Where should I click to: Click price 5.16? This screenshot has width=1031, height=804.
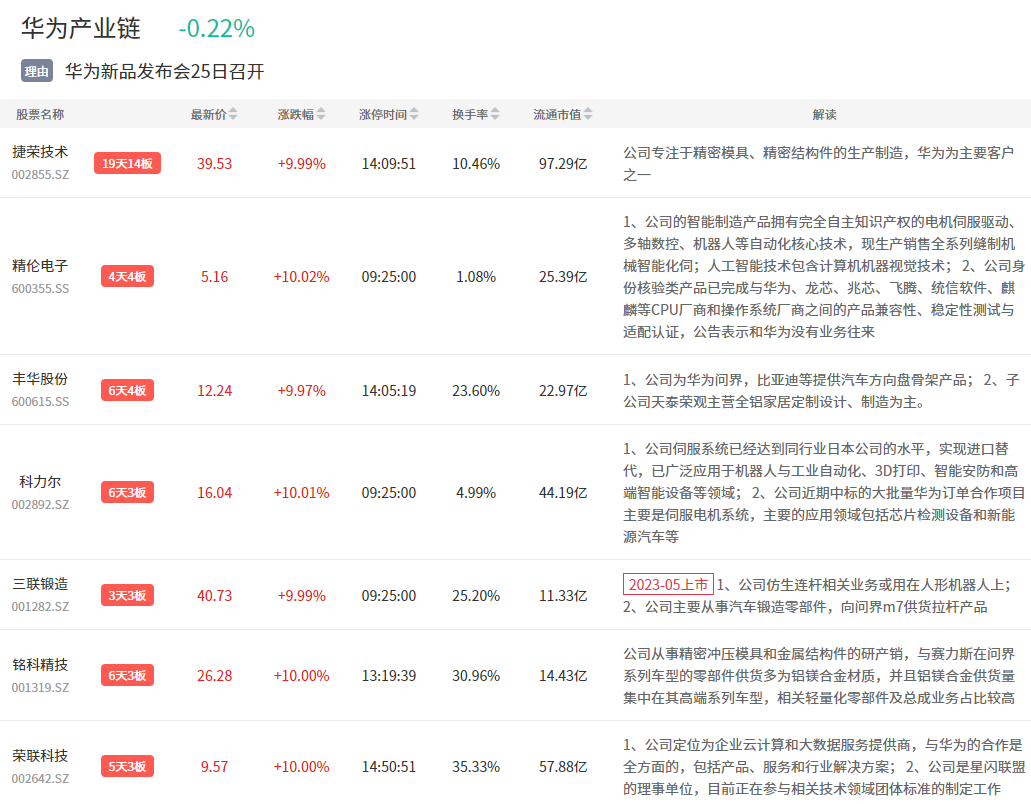click(x=214, y=277)
